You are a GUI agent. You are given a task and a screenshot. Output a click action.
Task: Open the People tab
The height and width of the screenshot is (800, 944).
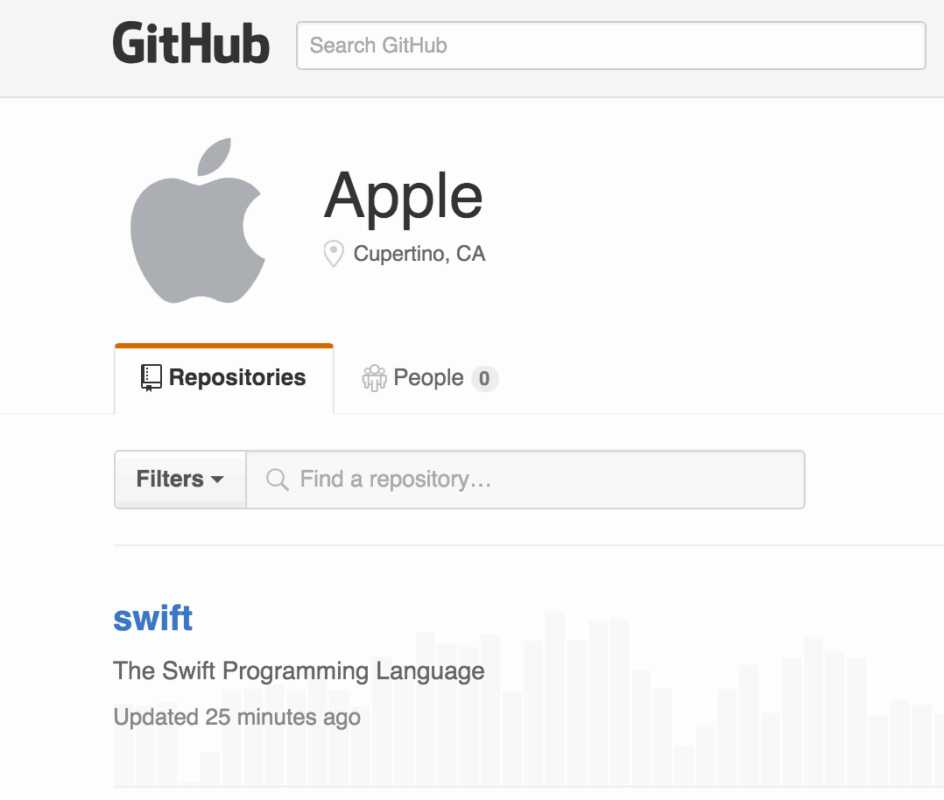(x=428, y=378)
